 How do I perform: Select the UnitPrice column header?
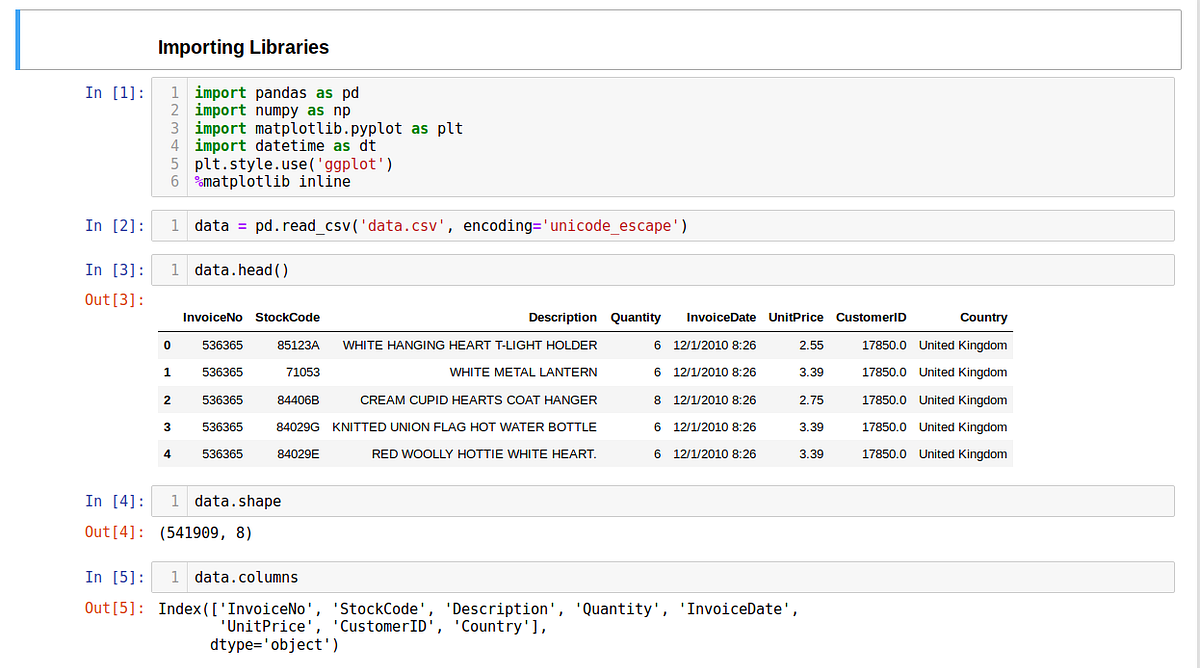(x=796, y=317)
